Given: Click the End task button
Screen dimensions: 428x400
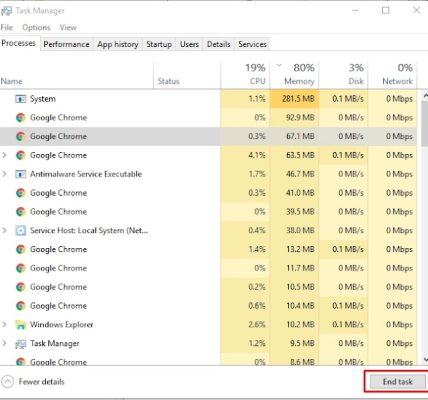Looking at the screenshot, I should coord(397,382).
